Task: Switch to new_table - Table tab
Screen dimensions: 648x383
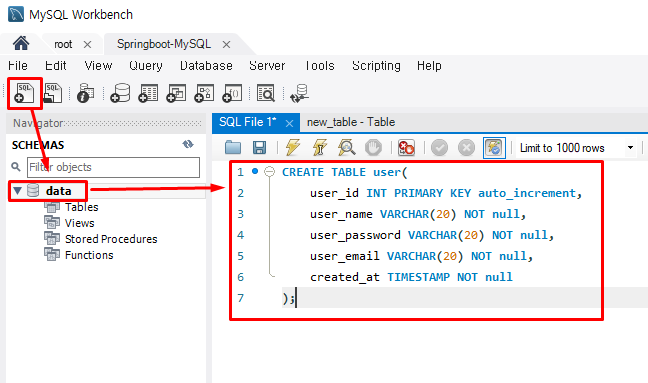Action: click(351, 122)
